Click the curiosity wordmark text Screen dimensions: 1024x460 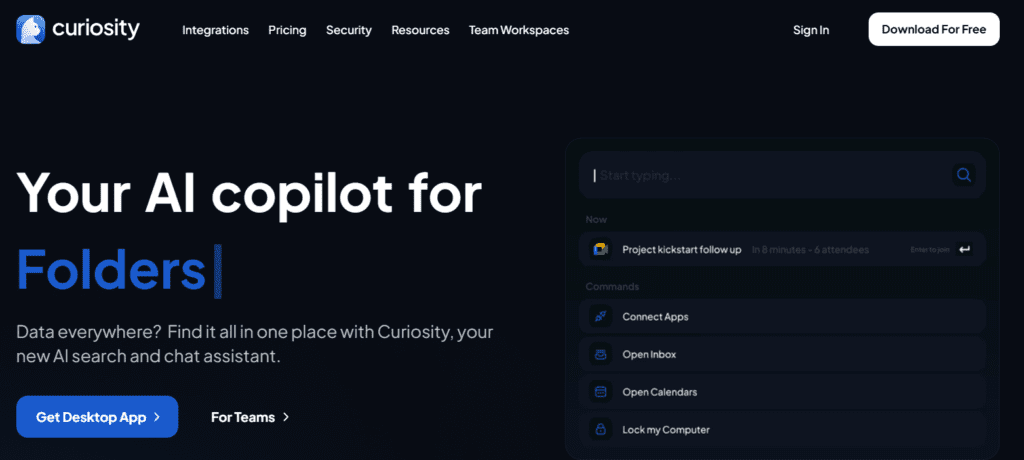coord(97,29)
